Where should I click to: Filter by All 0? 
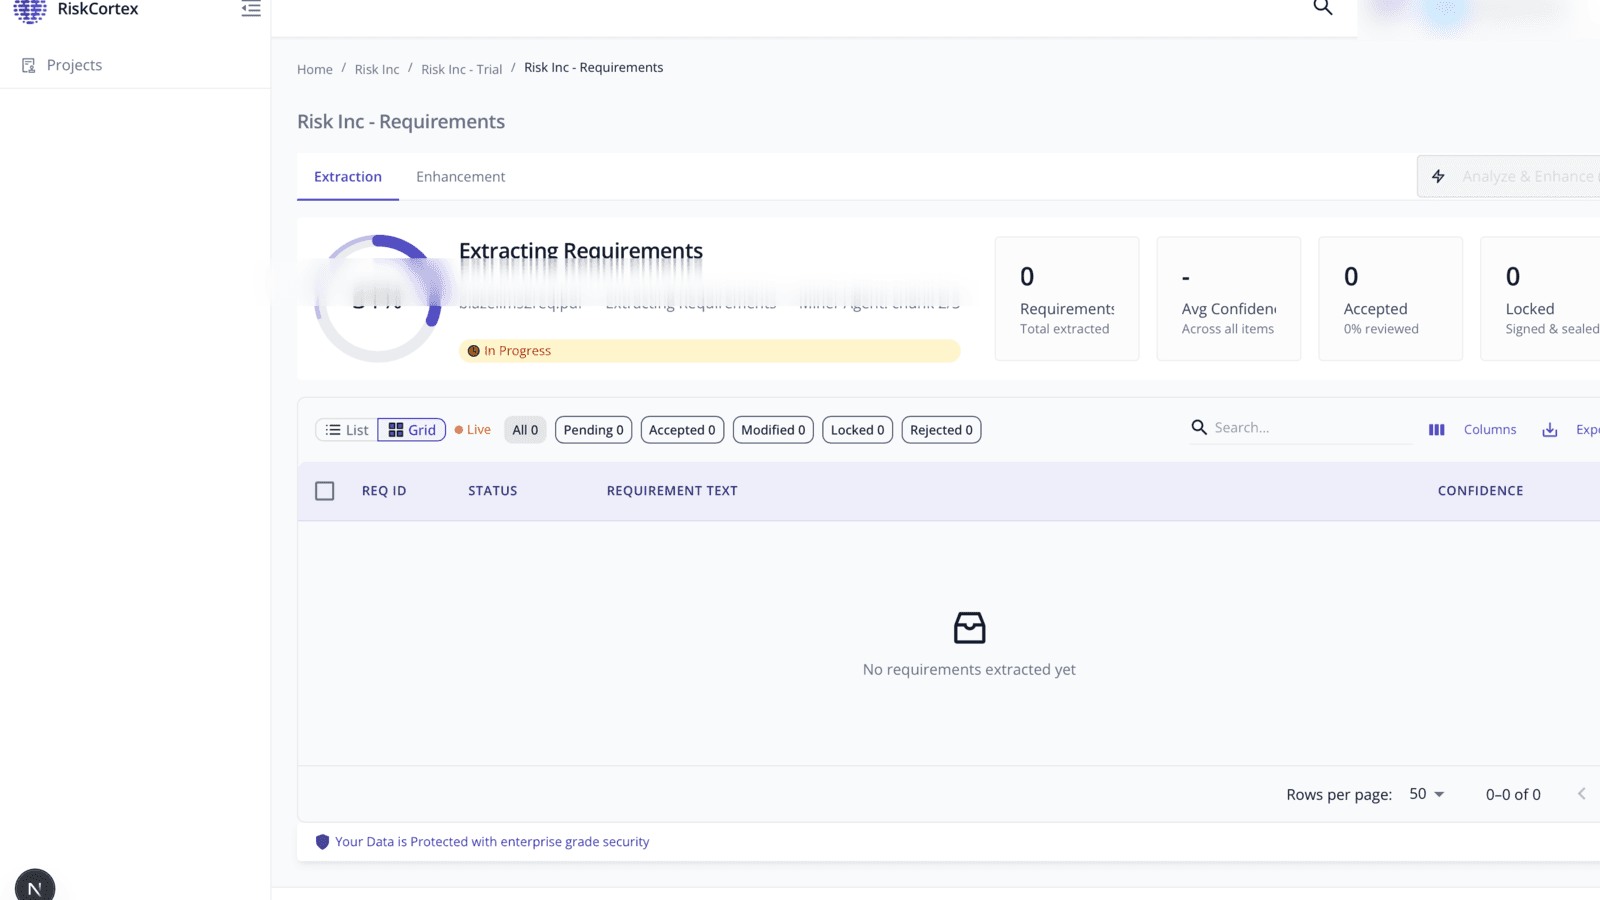point(525,430)
